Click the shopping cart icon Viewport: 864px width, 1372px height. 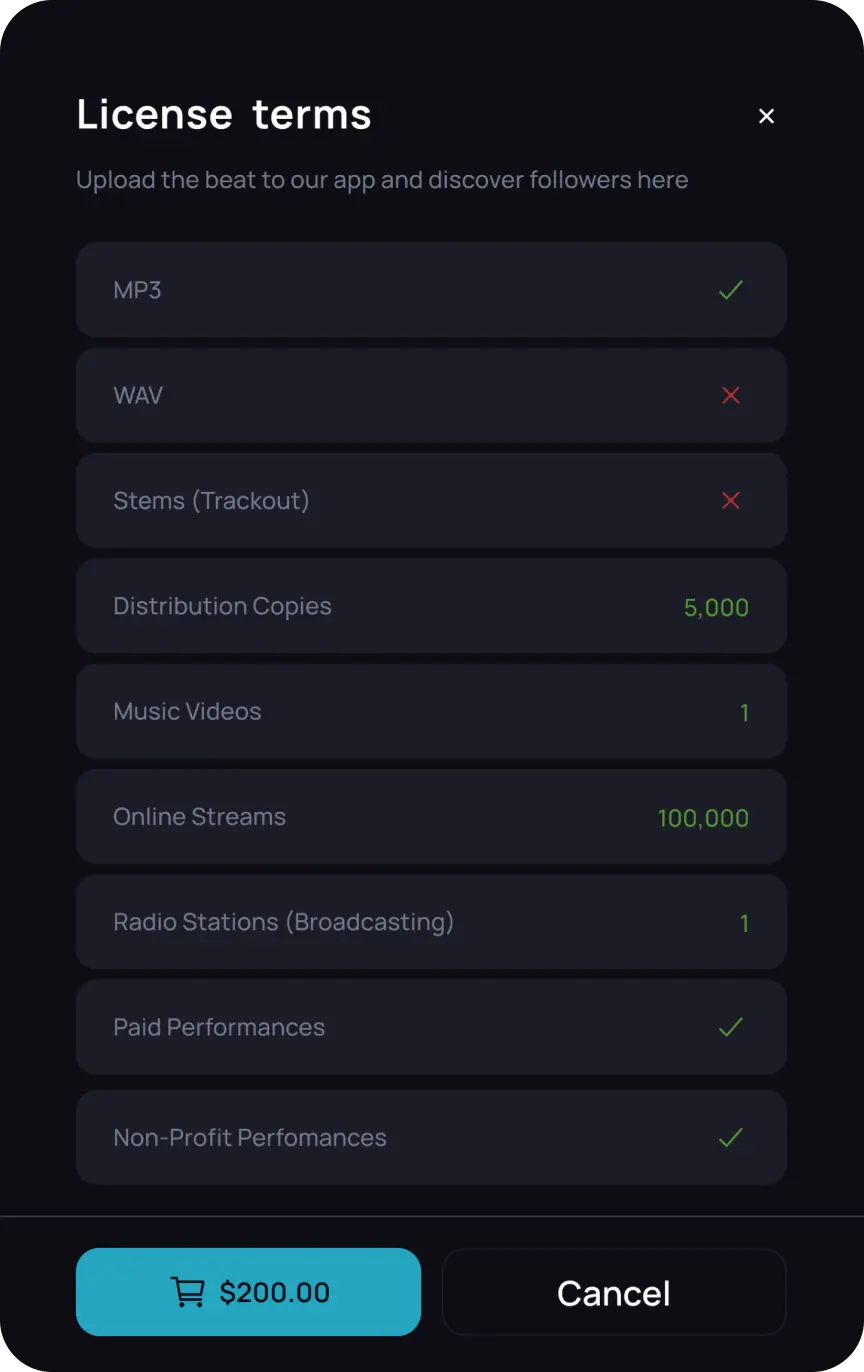click(x=187, y=1292)
